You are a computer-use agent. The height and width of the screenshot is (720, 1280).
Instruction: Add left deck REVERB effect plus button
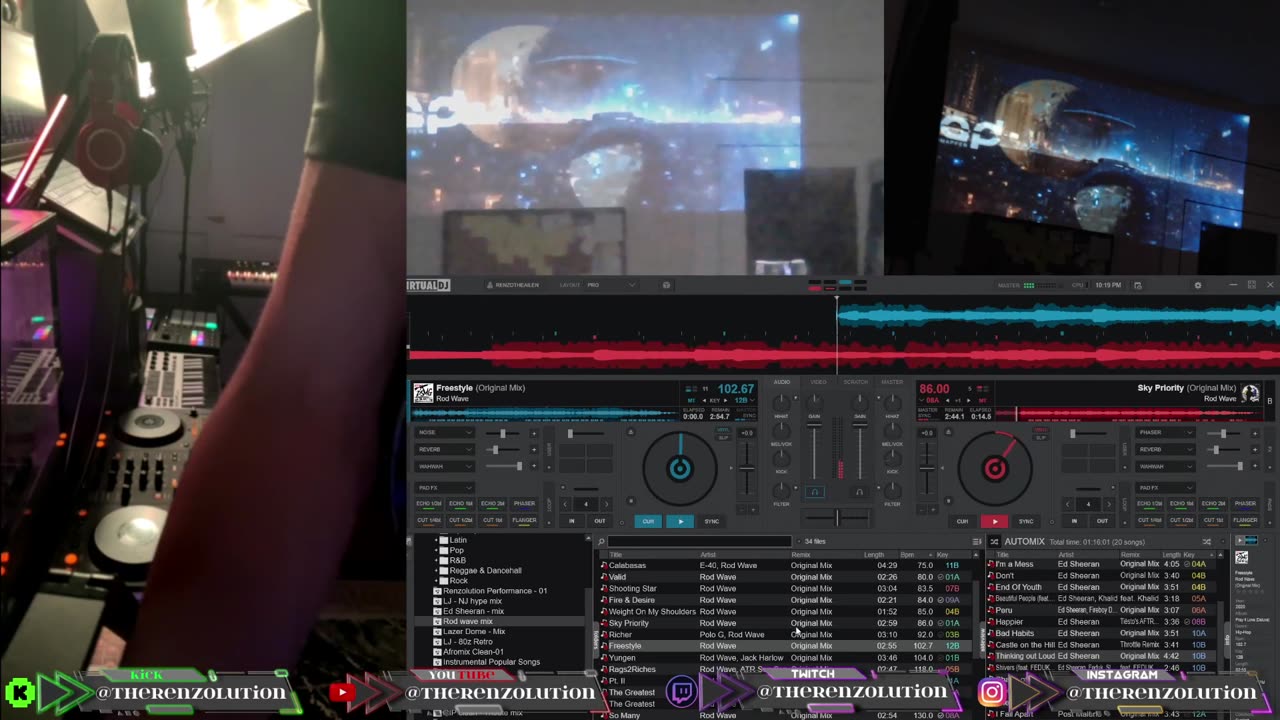534,449
